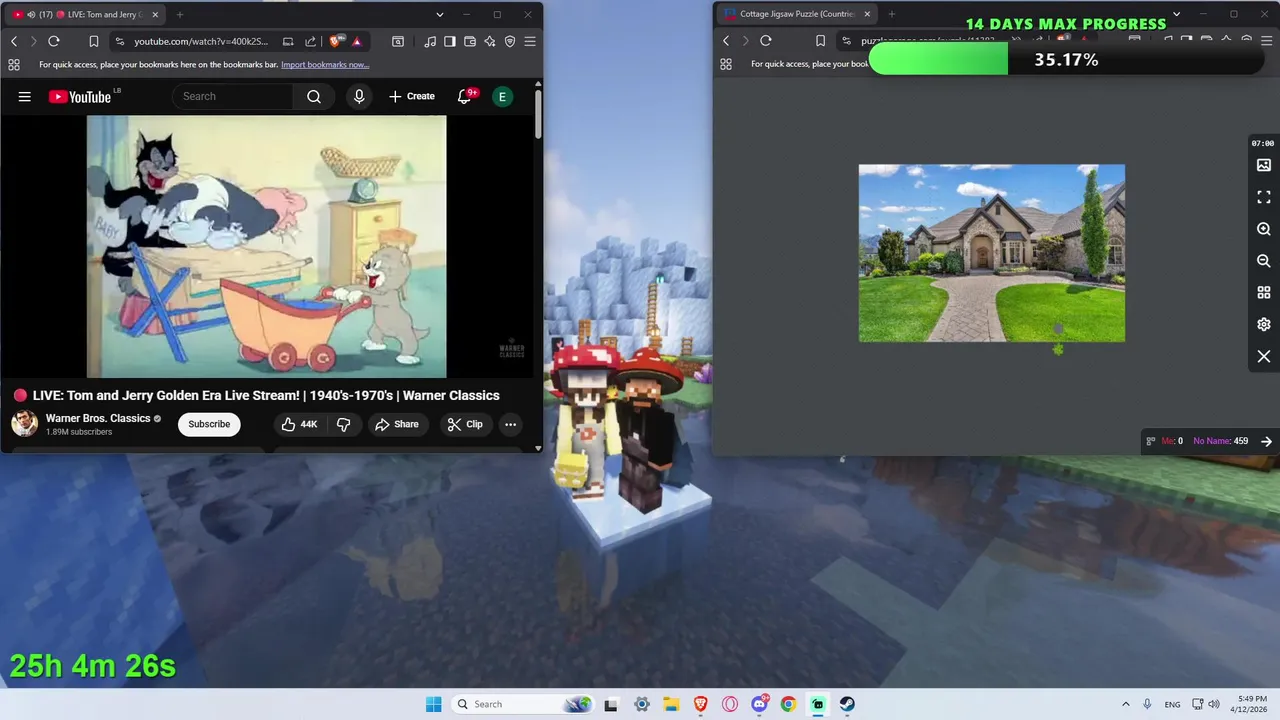Zoom in on the jigsaw puzzle
This screenshot has width=1280, height=720.
click(1264, 229)
